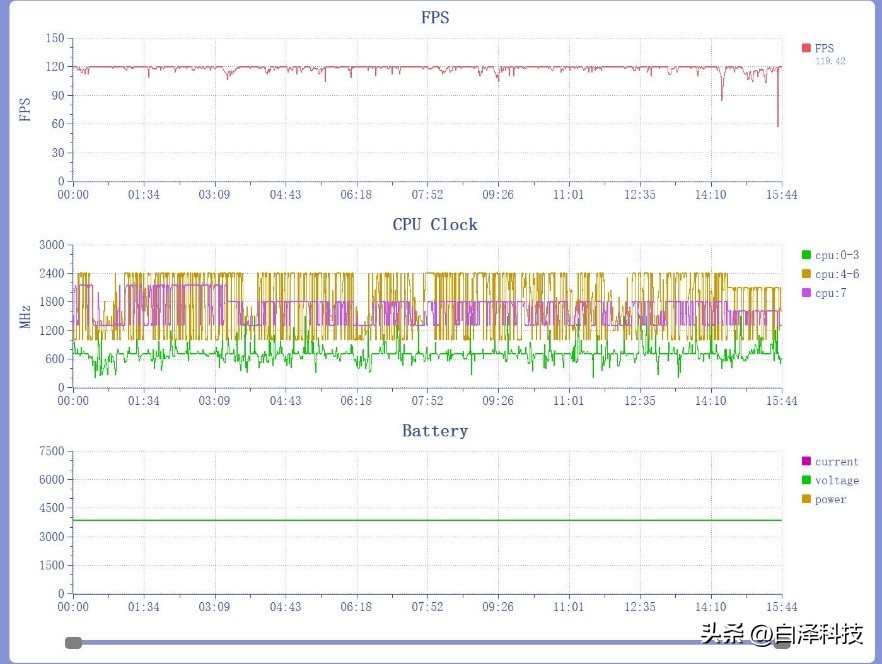
Task: Click the voltage legend label
Action: click(x=837, y=481)
